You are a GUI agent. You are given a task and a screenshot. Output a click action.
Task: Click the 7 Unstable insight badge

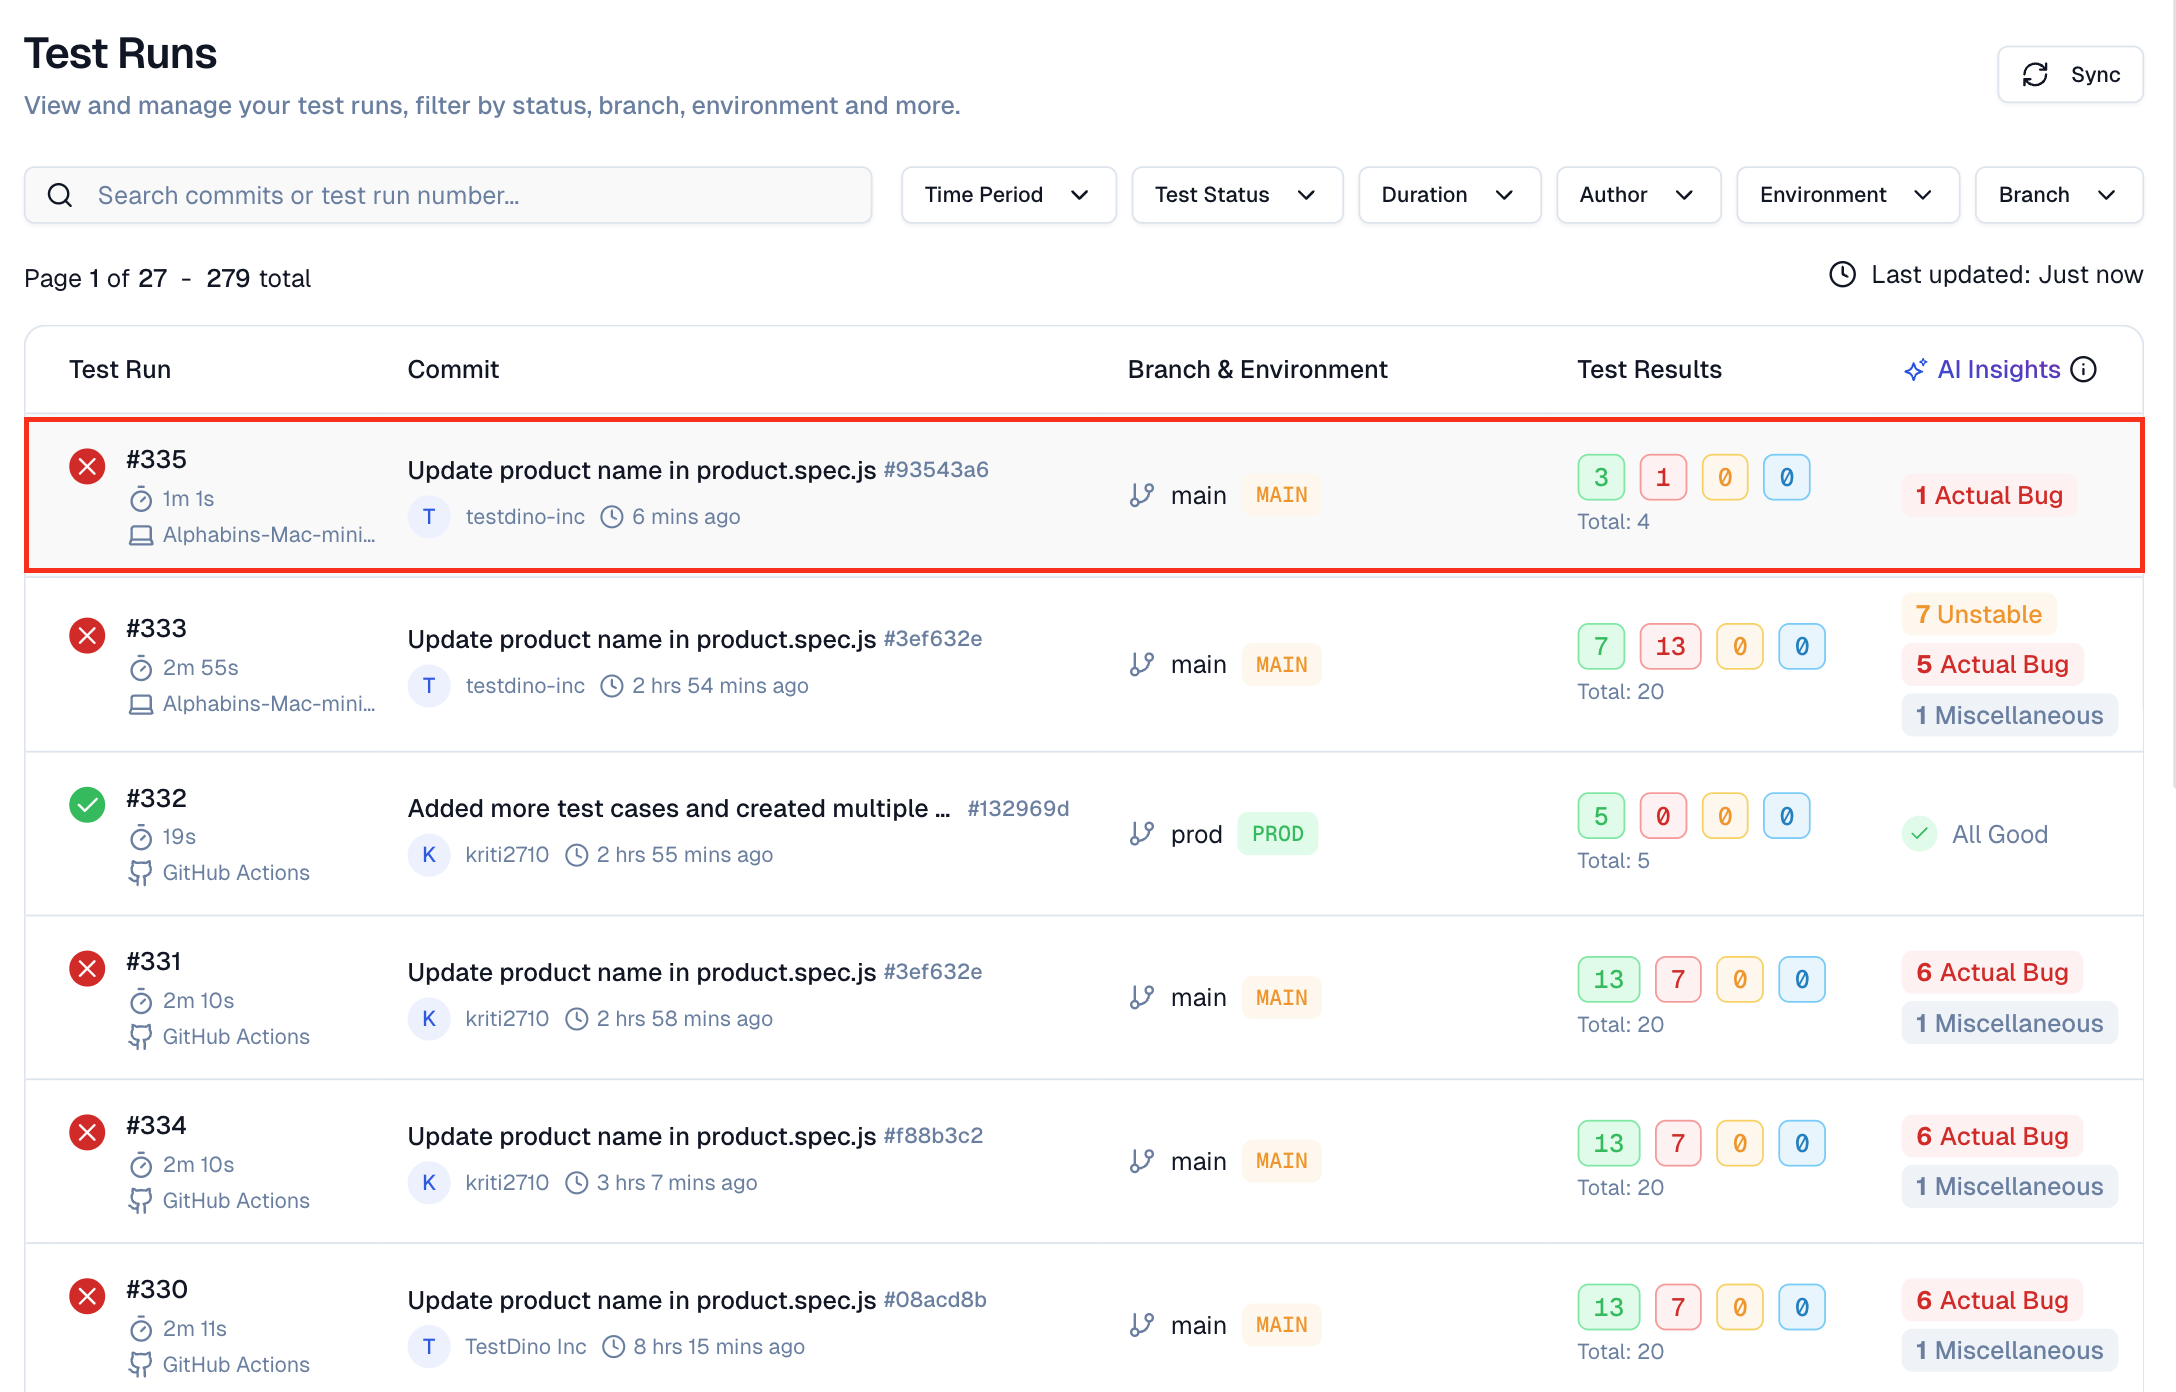tap(1978, 614)
